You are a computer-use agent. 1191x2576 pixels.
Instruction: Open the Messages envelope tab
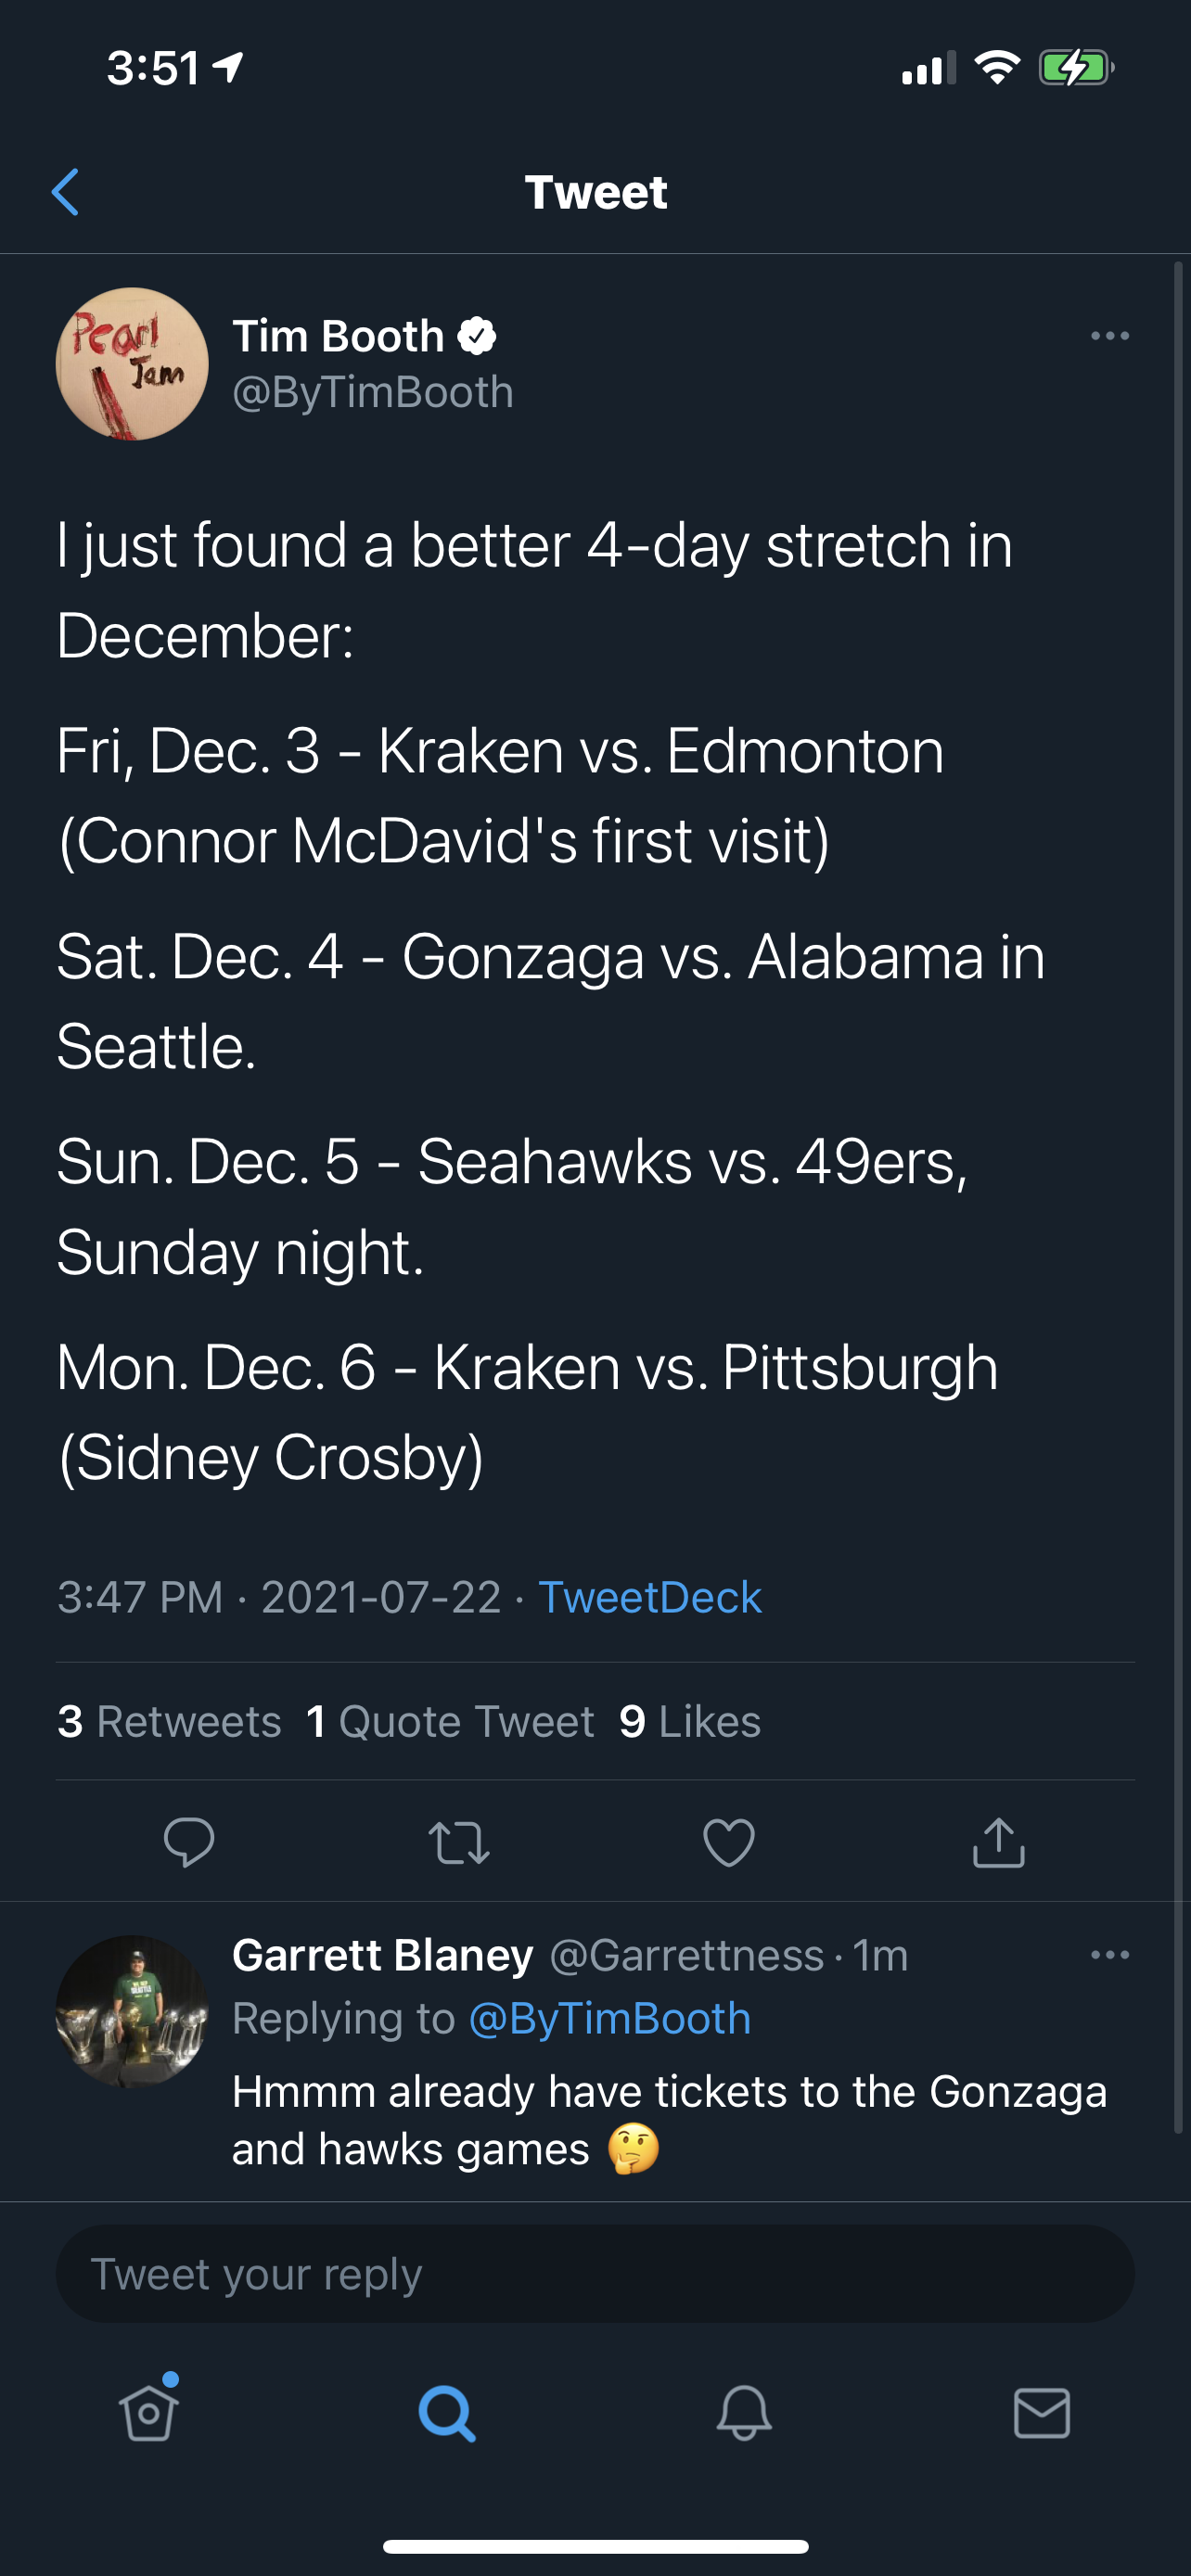pos(1041,2413)
